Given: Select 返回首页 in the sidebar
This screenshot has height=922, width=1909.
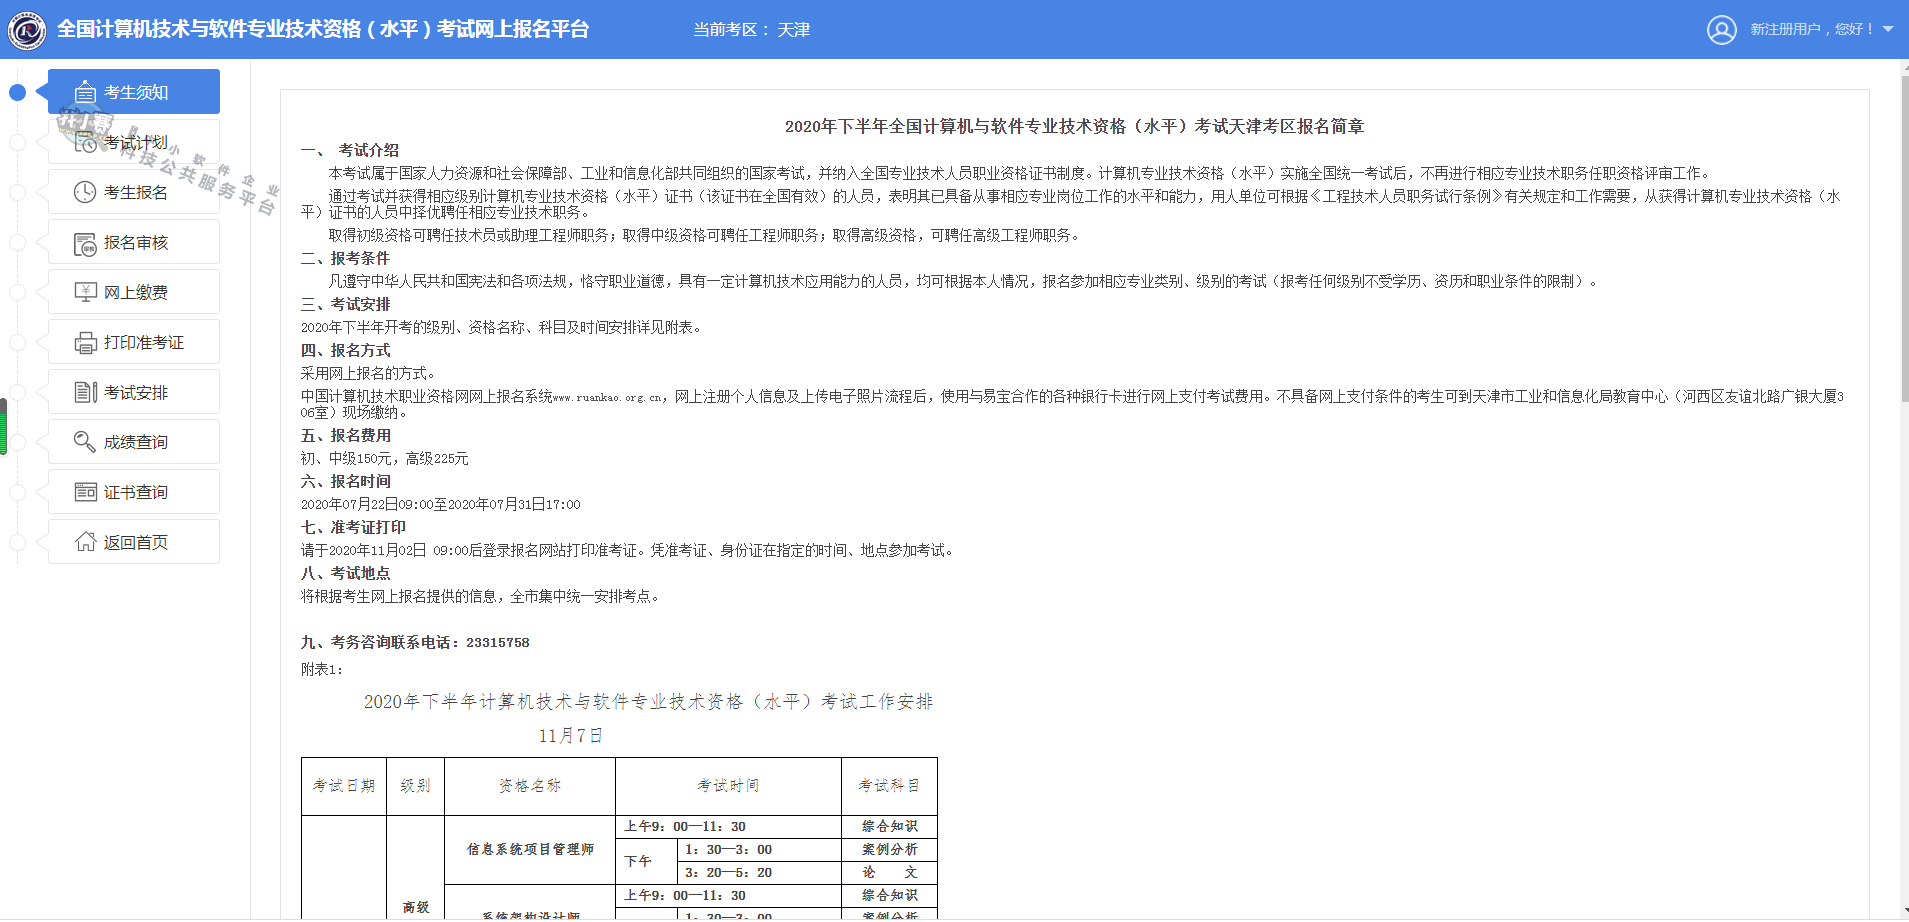Looking at the screenshot, I should (x=134, y=542).
